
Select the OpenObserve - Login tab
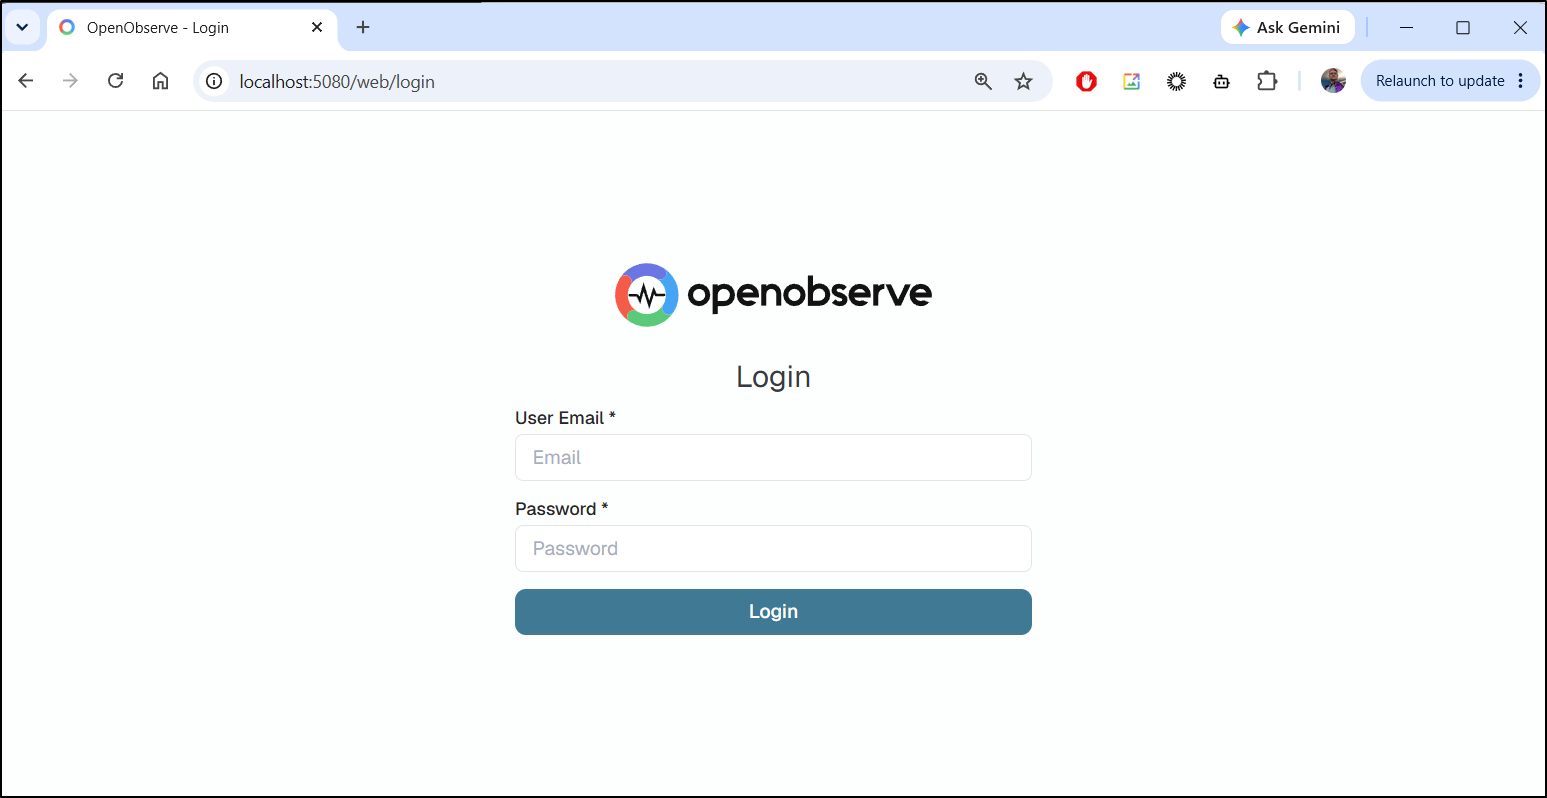tap(192, 28)
